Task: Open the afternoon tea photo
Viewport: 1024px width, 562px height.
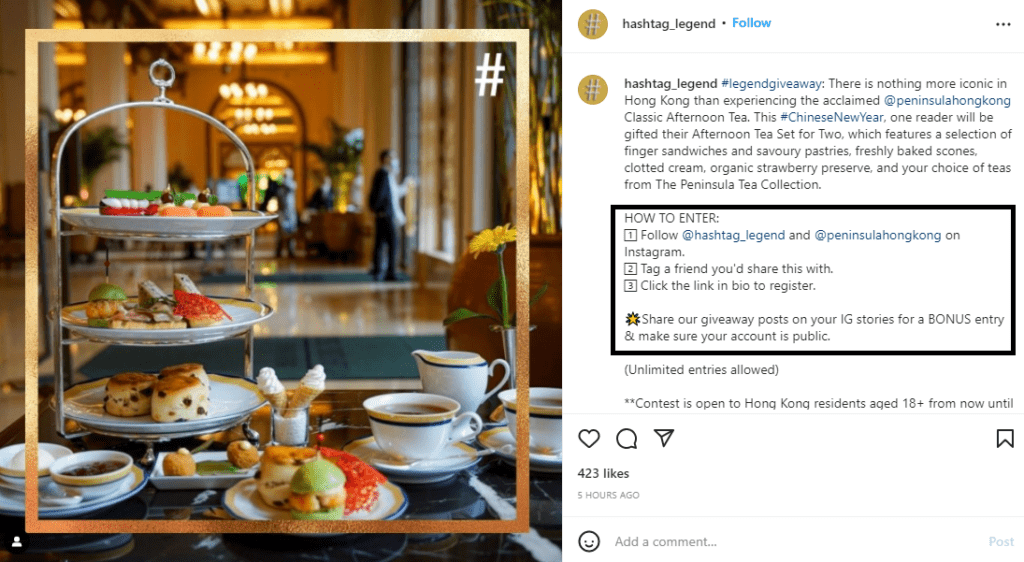Action: point(281,281)
